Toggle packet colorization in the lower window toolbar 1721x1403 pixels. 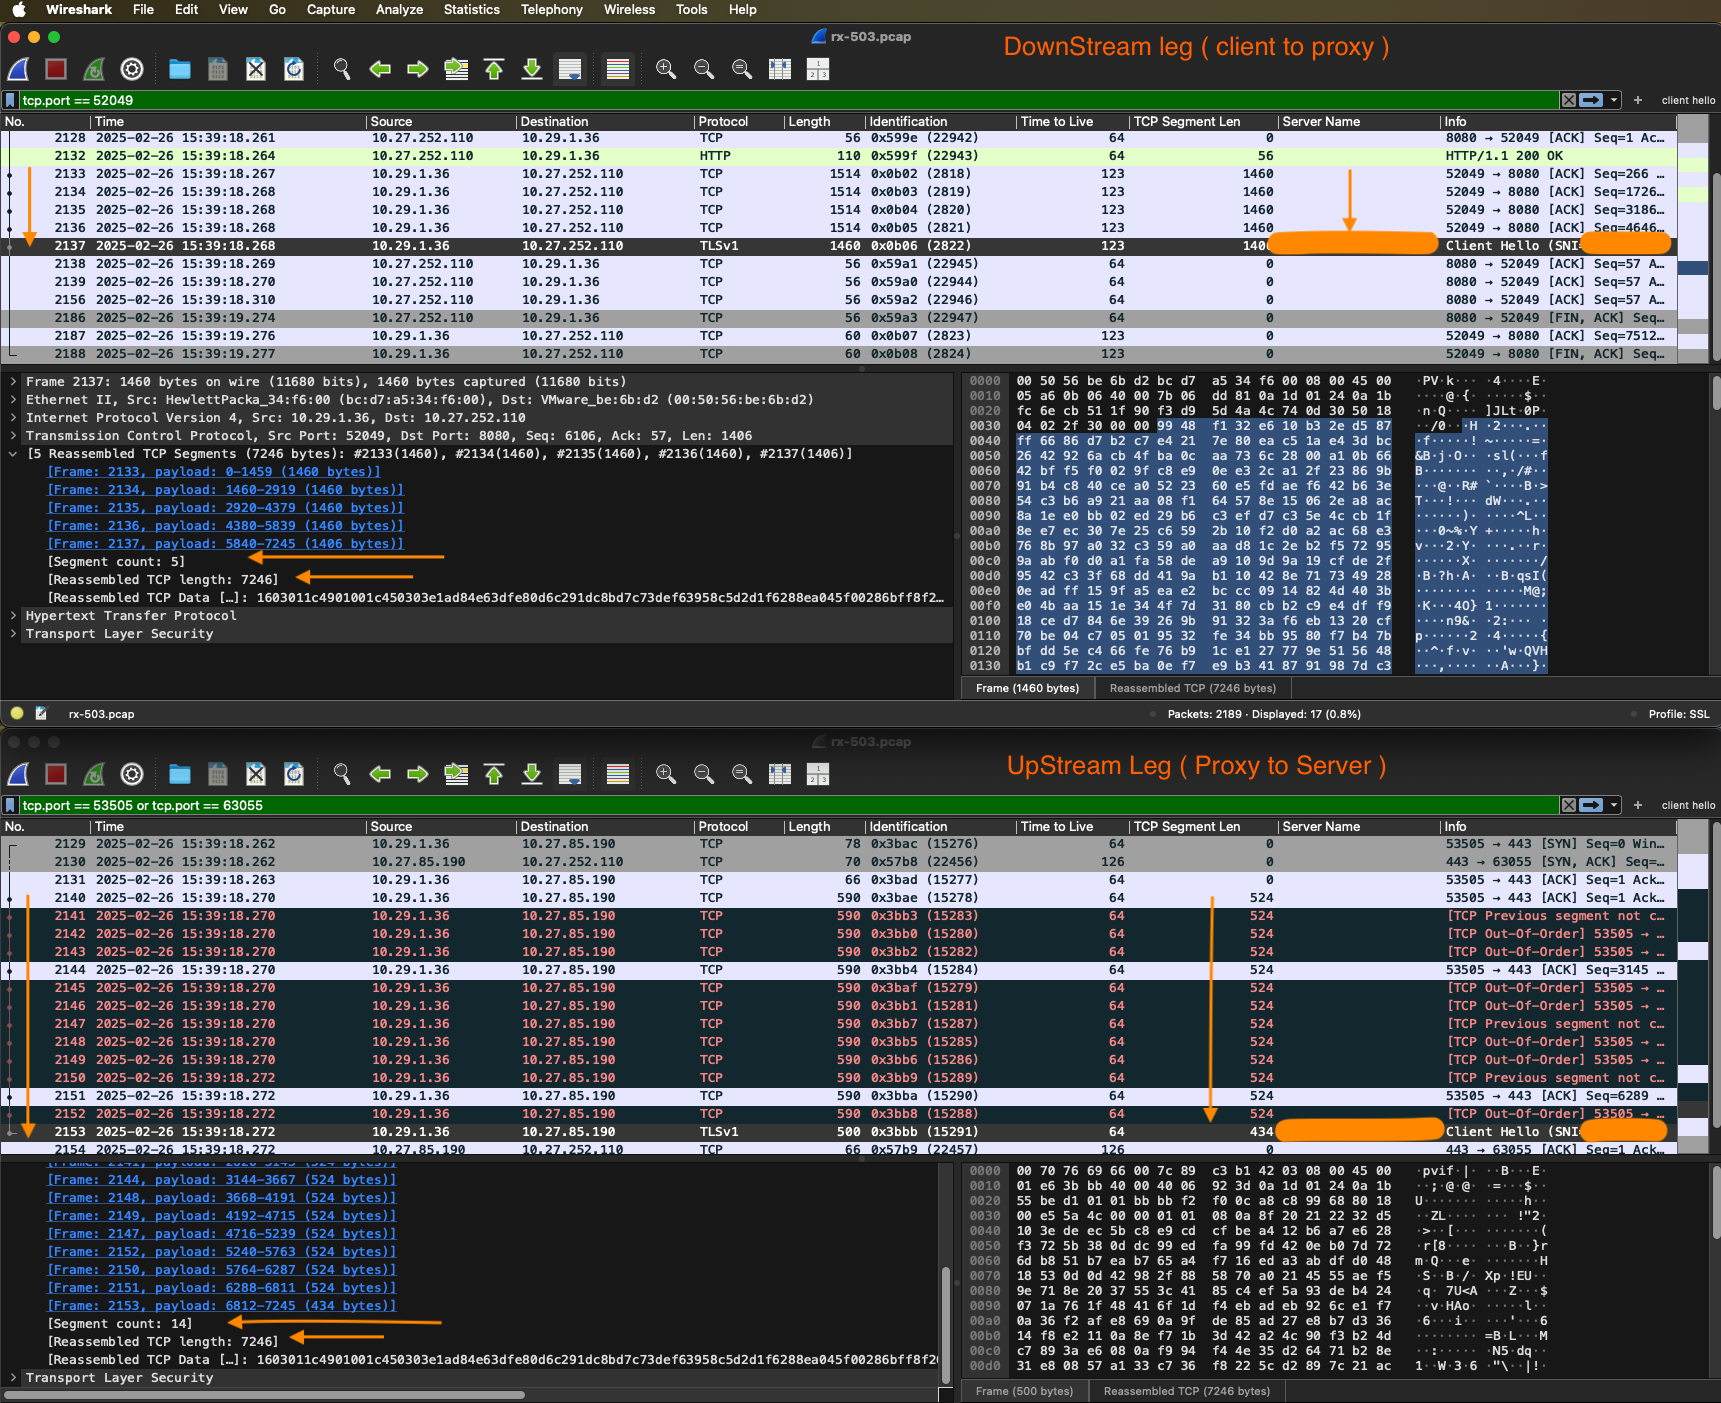tap(618, 774)
